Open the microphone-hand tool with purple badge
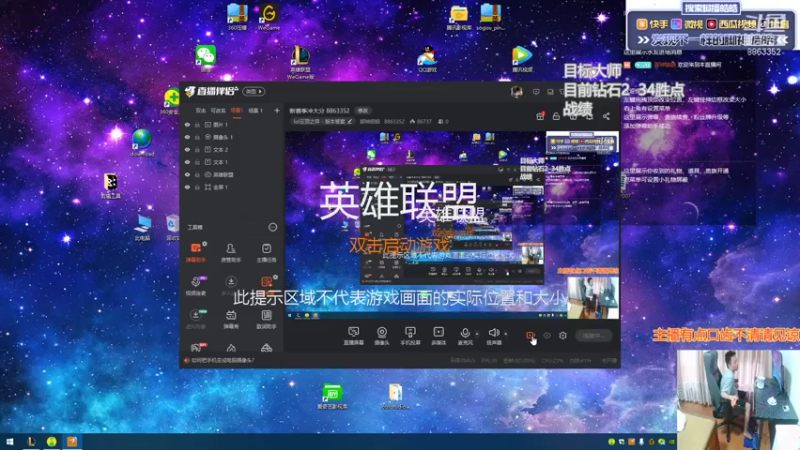This screenshot has height=450, width=800. coord(196,286)
